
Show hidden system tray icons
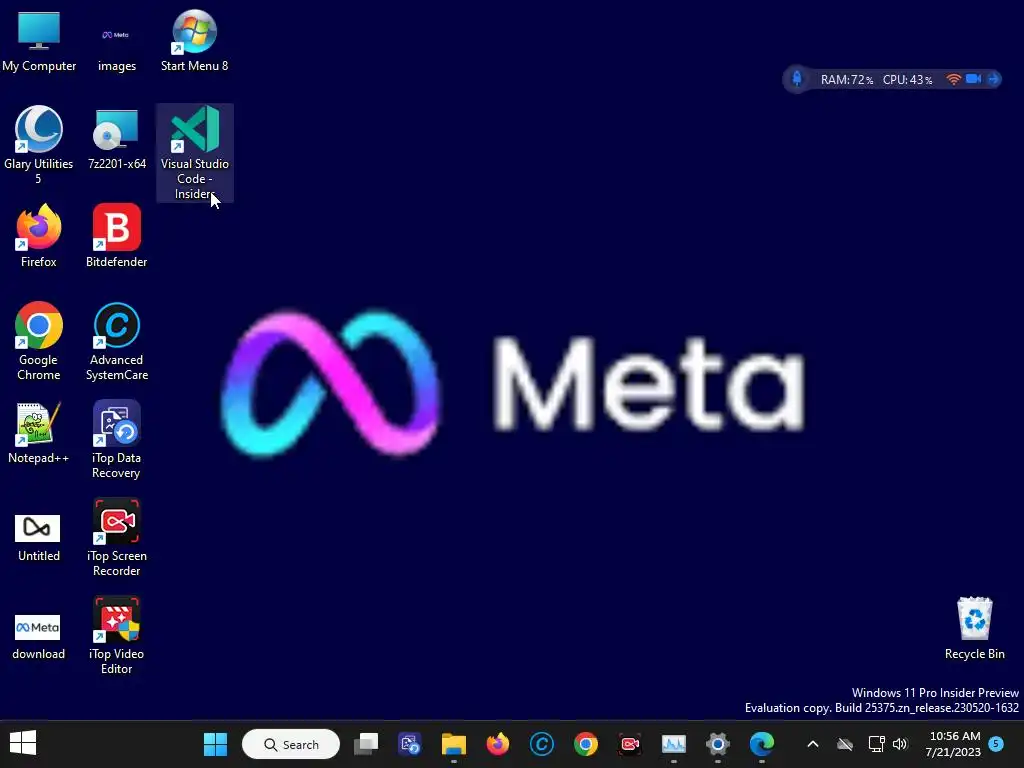[x=812, y=744]
